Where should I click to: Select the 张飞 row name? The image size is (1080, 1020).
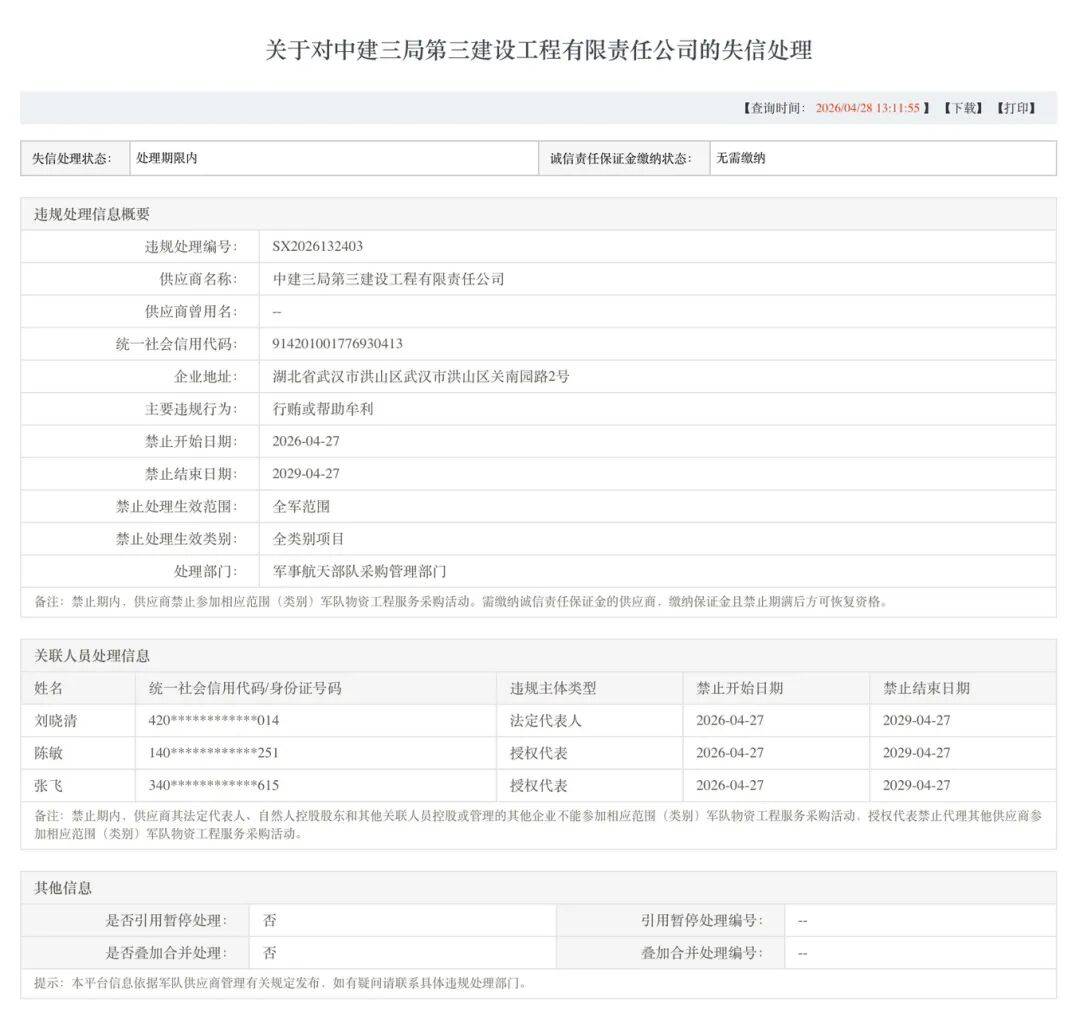click(x=48, y=785)
